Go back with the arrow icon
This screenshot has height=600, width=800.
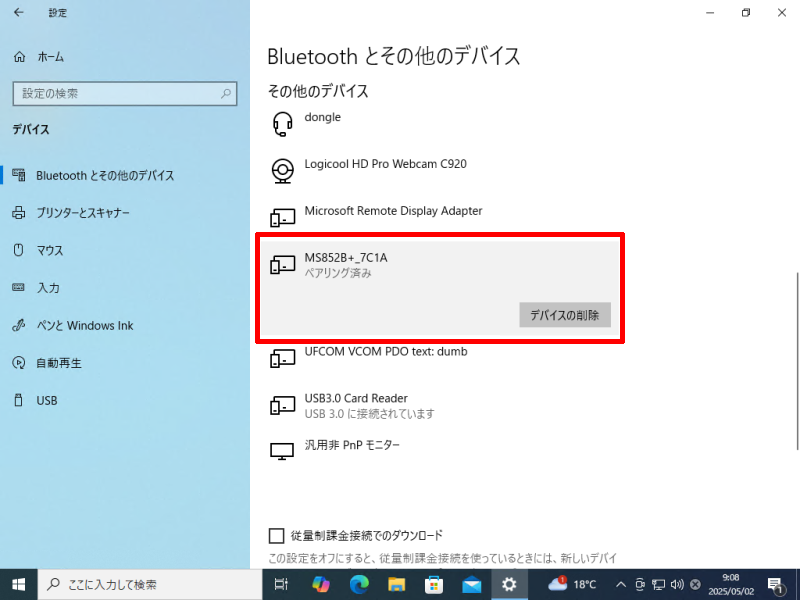[x=19, y=13]
